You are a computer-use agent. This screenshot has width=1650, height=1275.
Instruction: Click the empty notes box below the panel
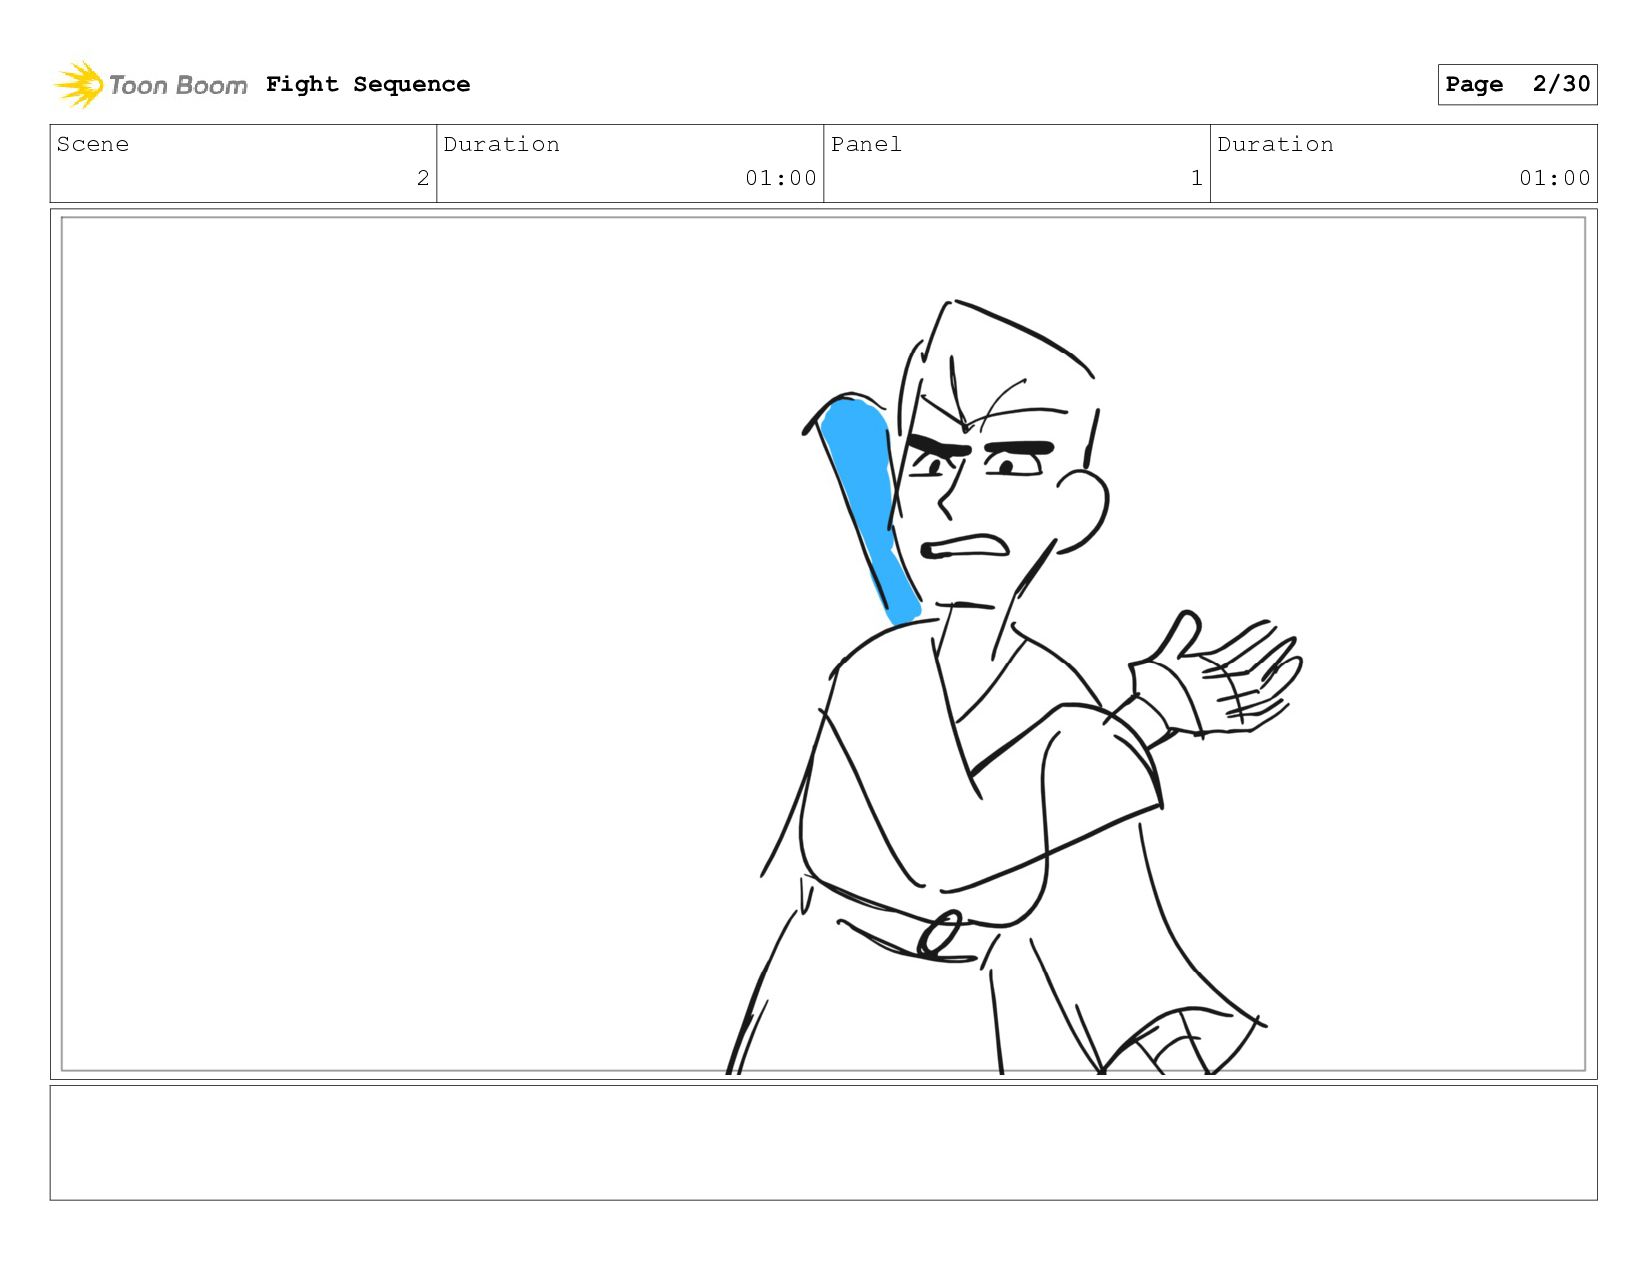point(823,1143)
